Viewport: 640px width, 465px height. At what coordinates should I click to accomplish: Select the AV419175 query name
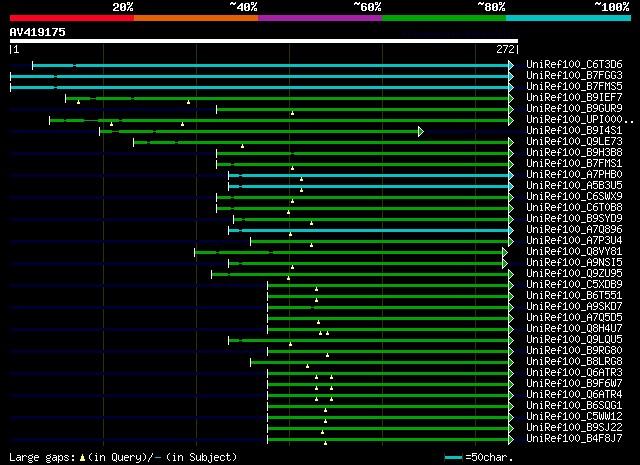pyautogui.click(x=38, y=32)
